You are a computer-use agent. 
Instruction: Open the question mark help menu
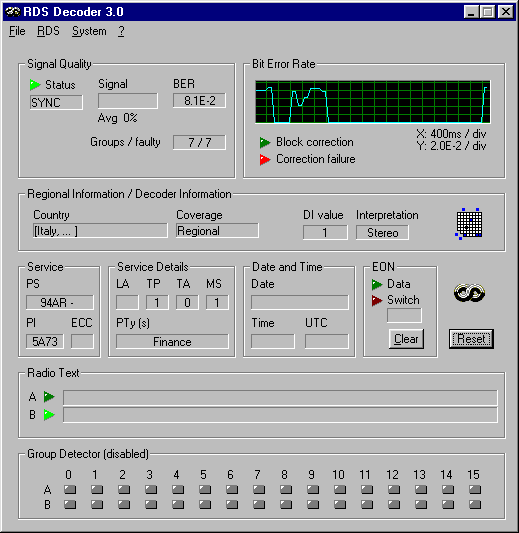click(x=121, y=31)
